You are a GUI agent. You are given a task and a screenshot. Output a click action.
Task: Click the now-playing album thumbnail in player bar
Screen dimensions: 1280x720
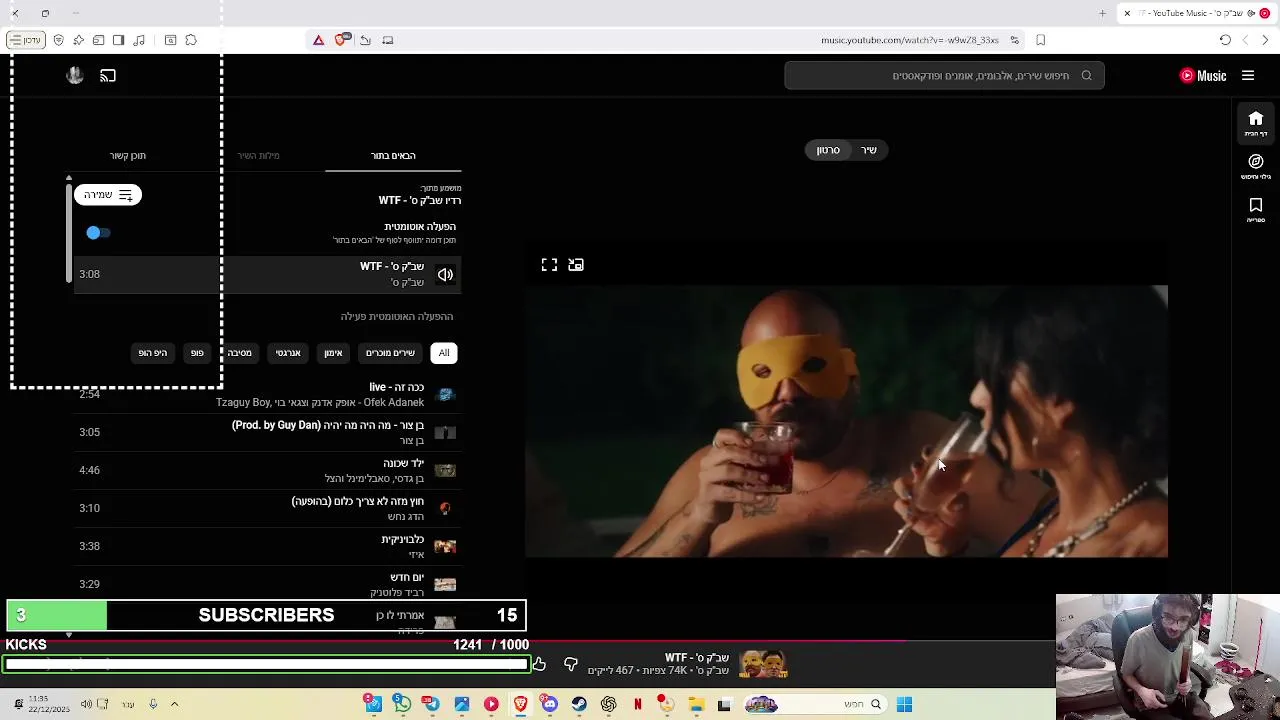click(763, 664)
